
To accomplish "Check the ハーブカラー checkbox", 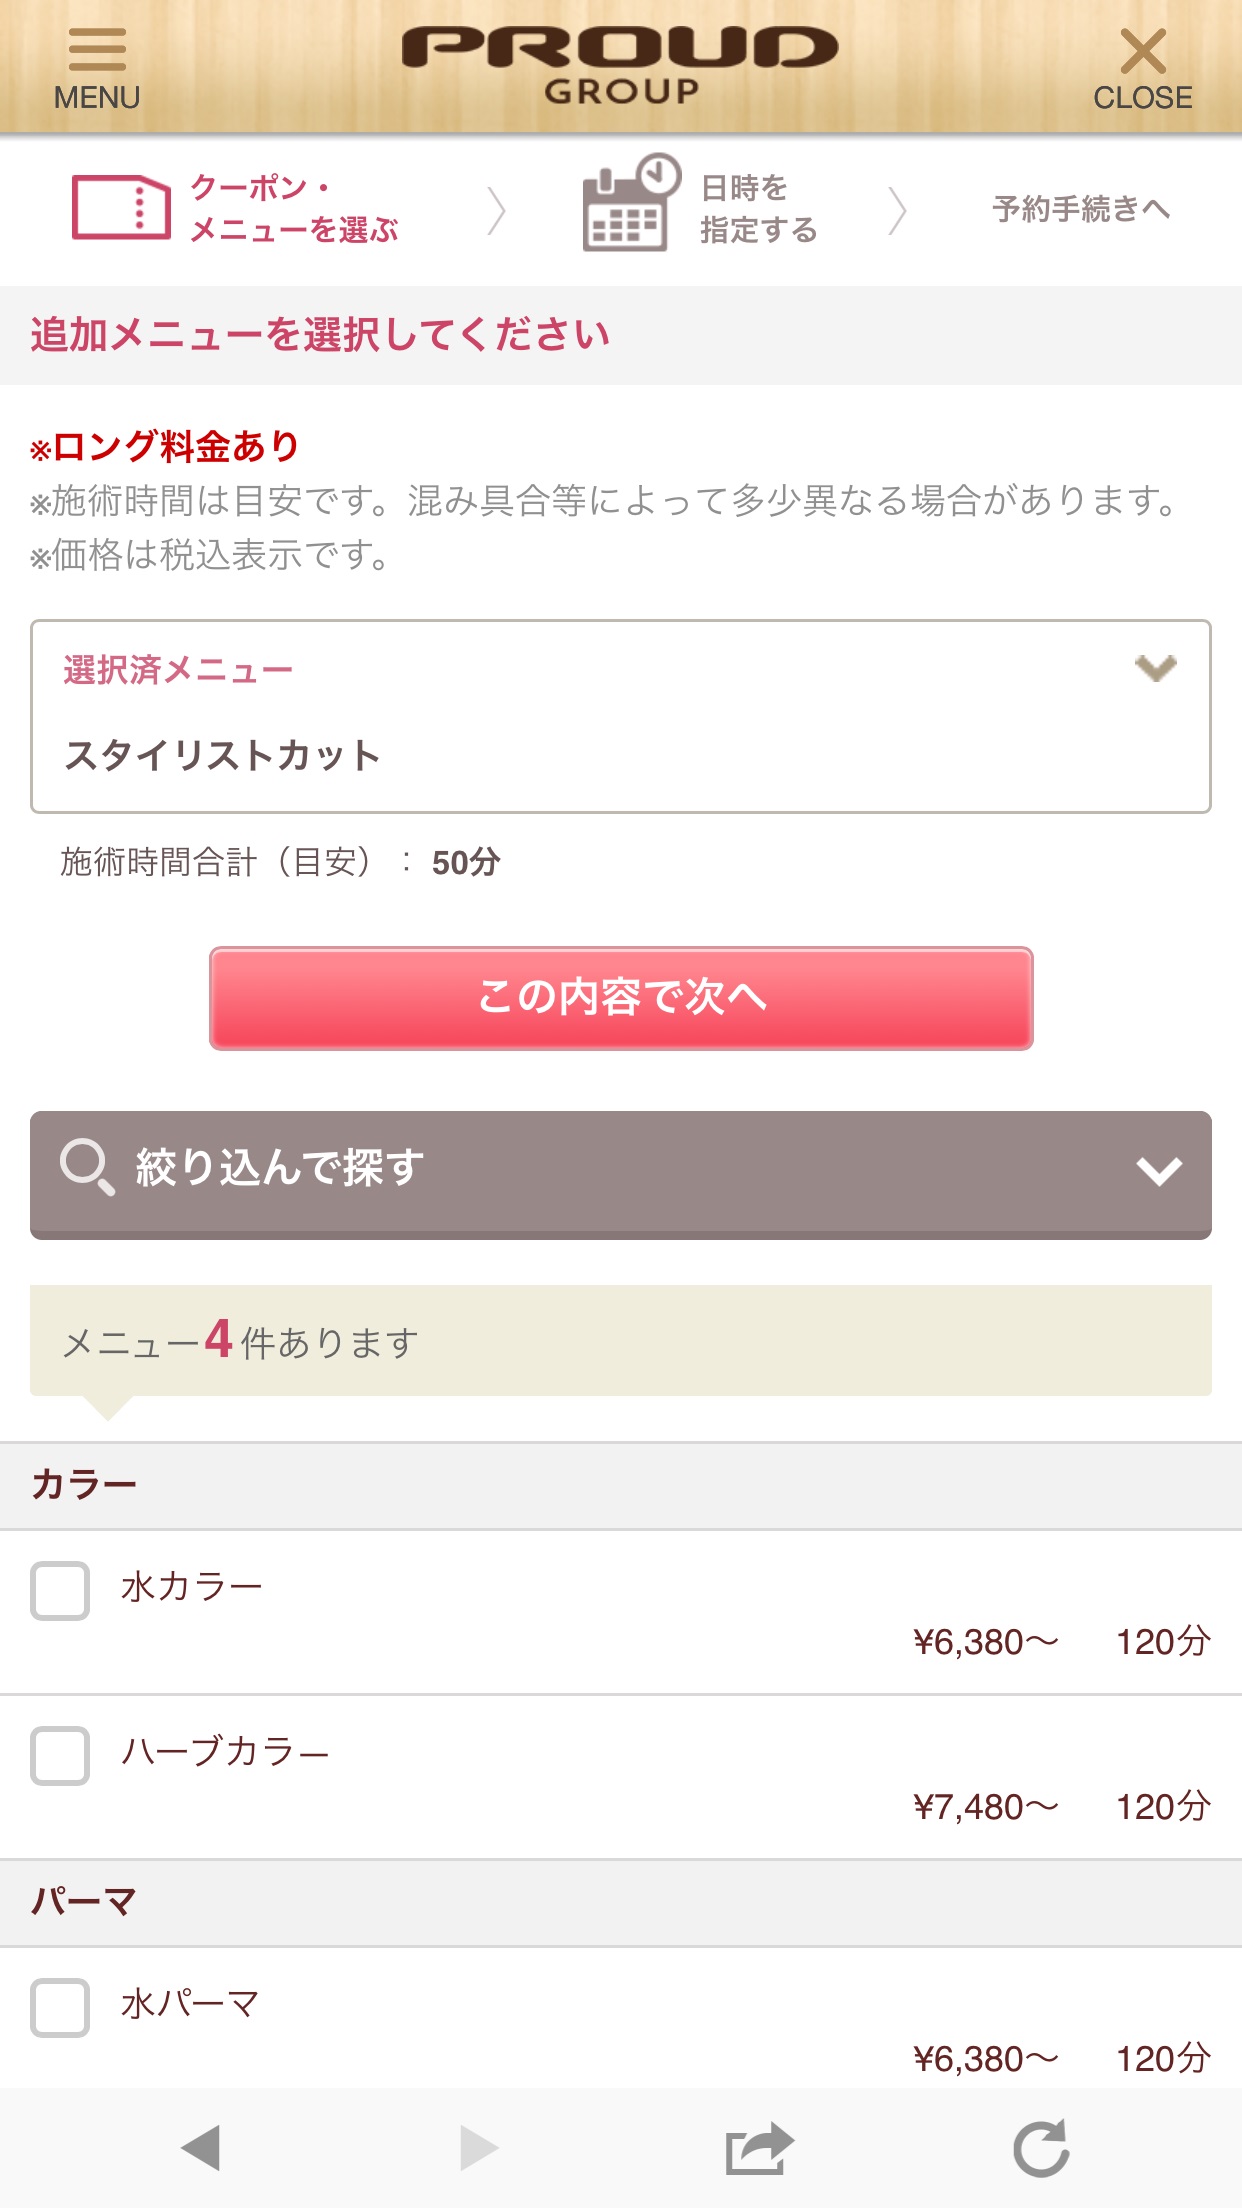I will point(60,1756).
